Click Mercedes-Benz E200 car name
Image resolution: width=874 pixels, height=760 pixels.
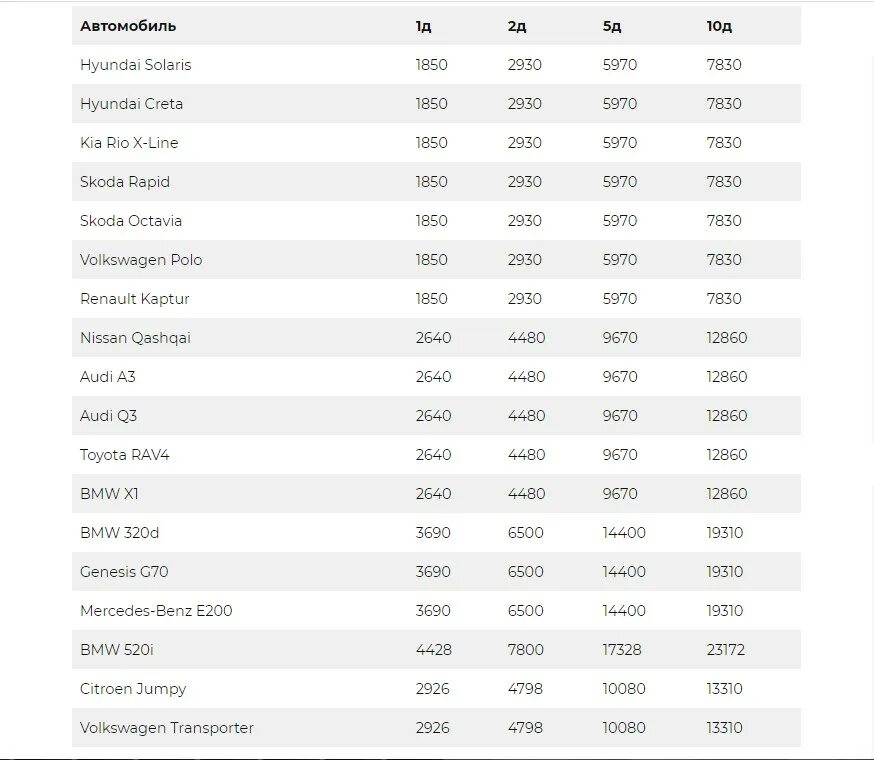156,611
